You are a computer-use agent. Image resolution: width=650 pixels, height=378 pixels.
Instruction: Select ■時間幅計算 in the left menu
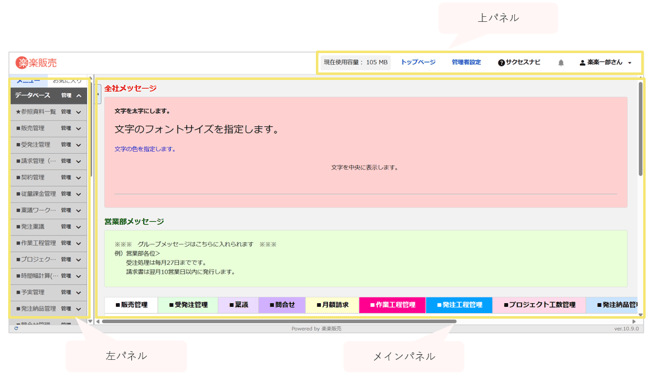tap(37, 276)
